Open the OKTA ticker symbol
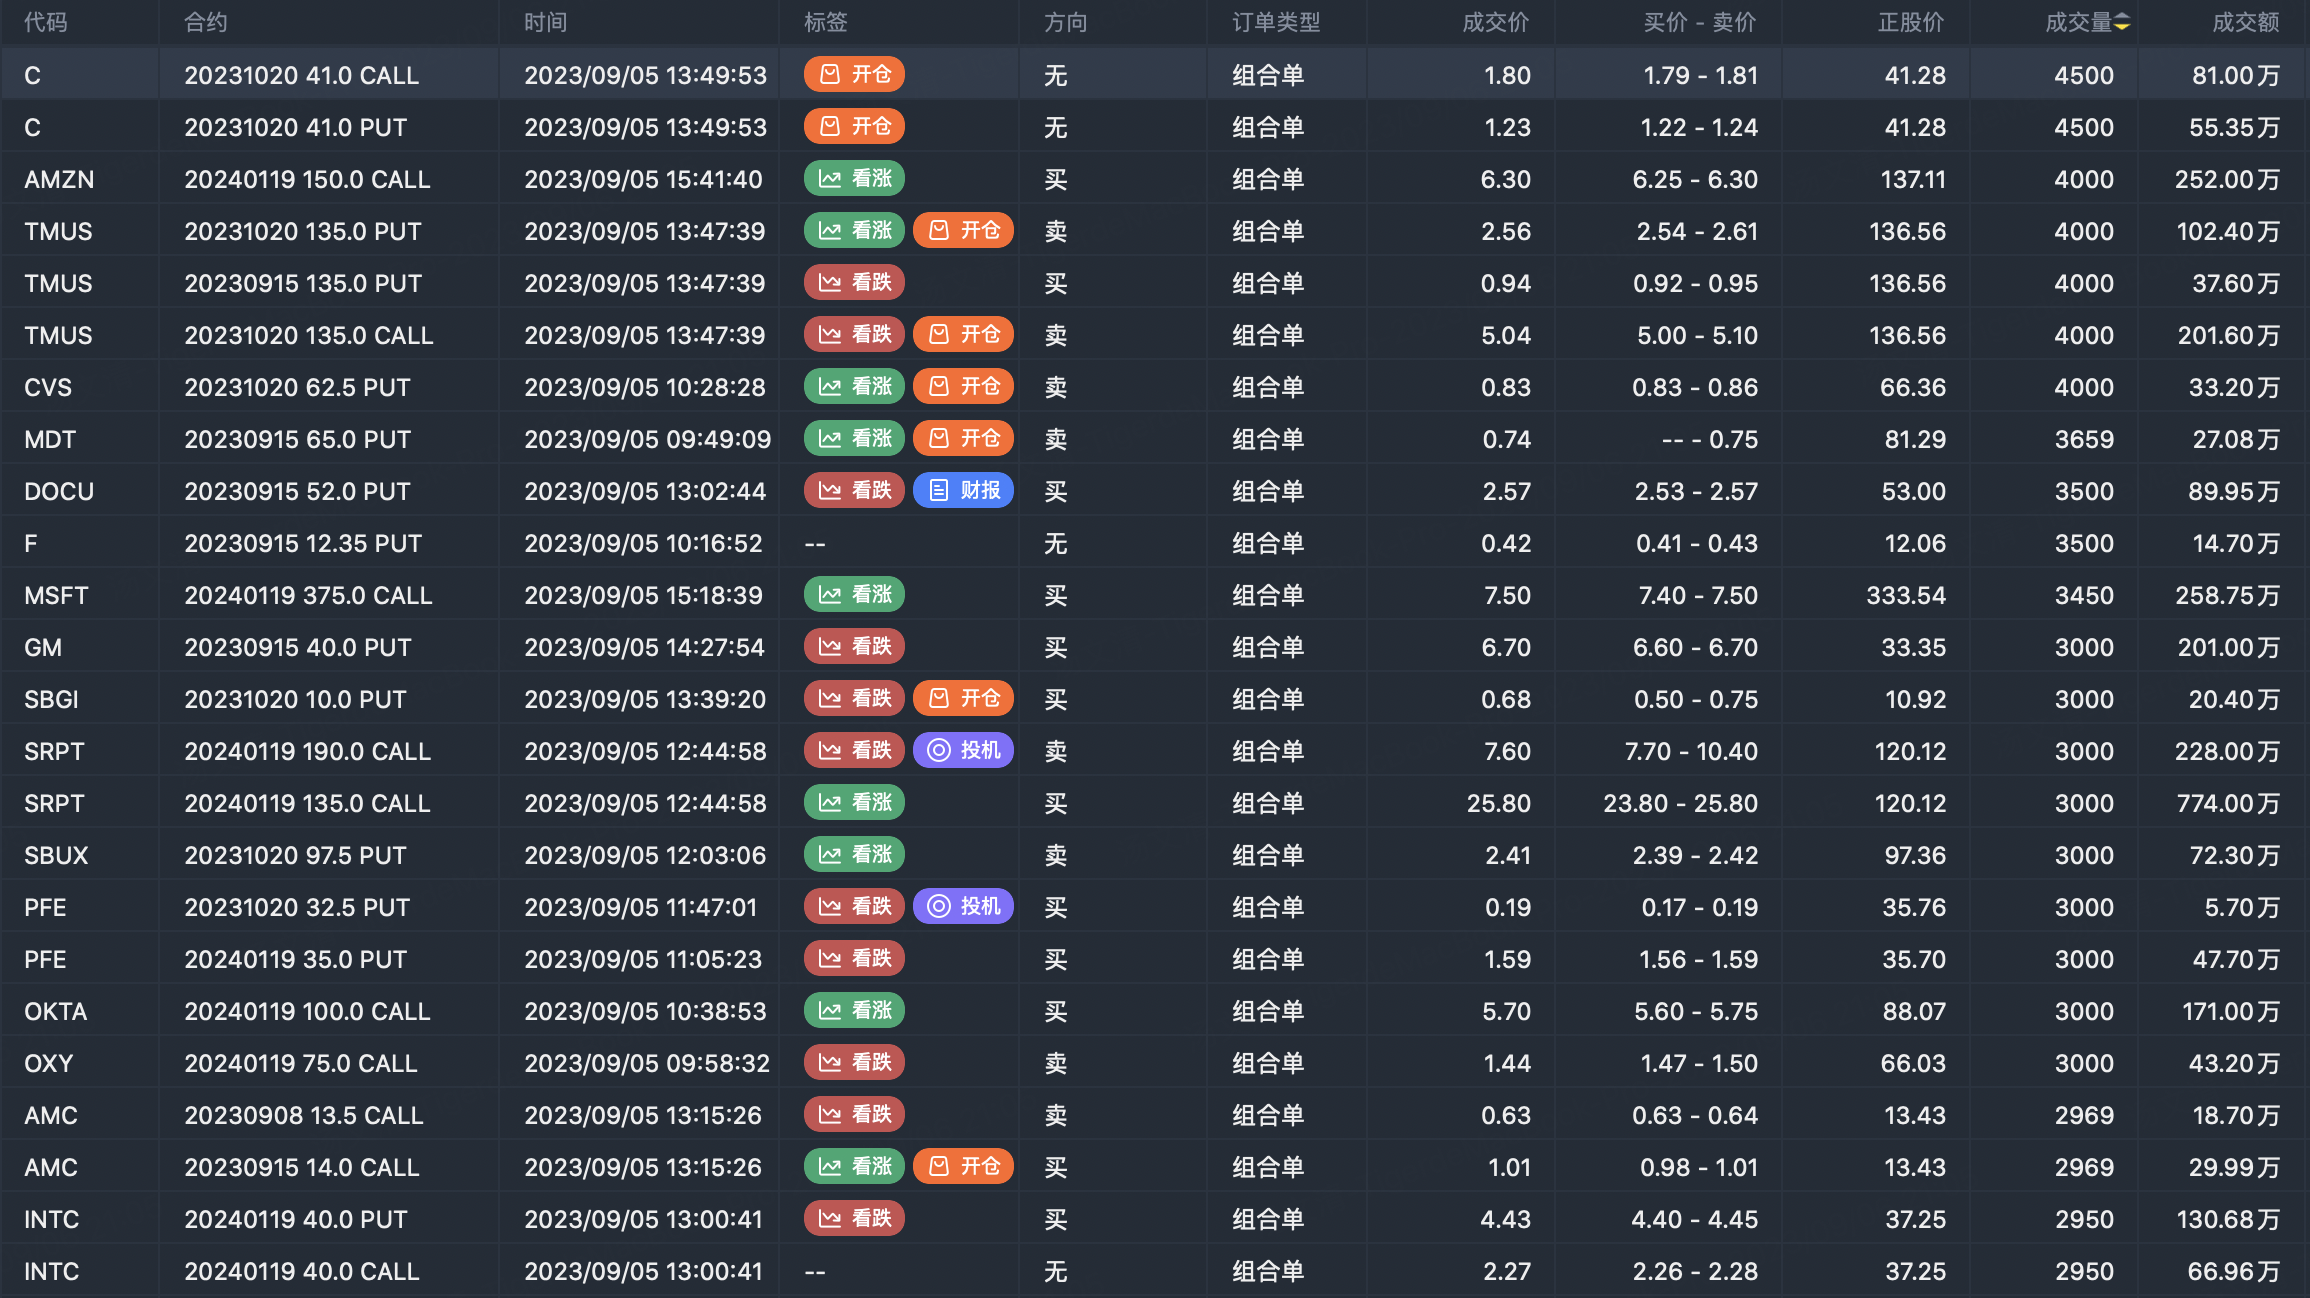 pos(56,1012)
